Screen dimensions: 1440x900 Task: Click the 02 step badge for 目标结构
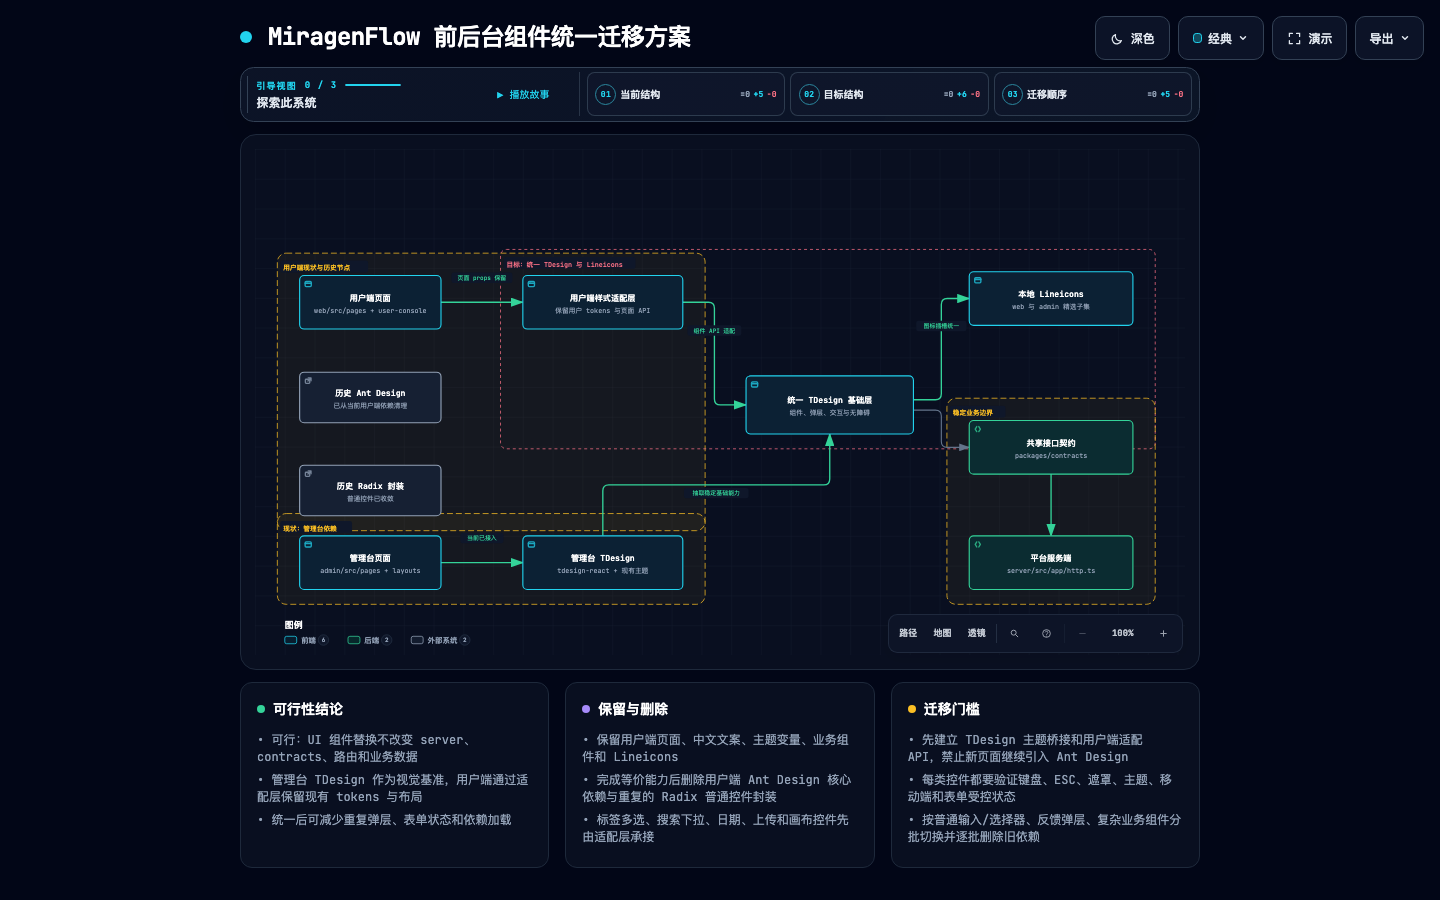coord(809,94)
